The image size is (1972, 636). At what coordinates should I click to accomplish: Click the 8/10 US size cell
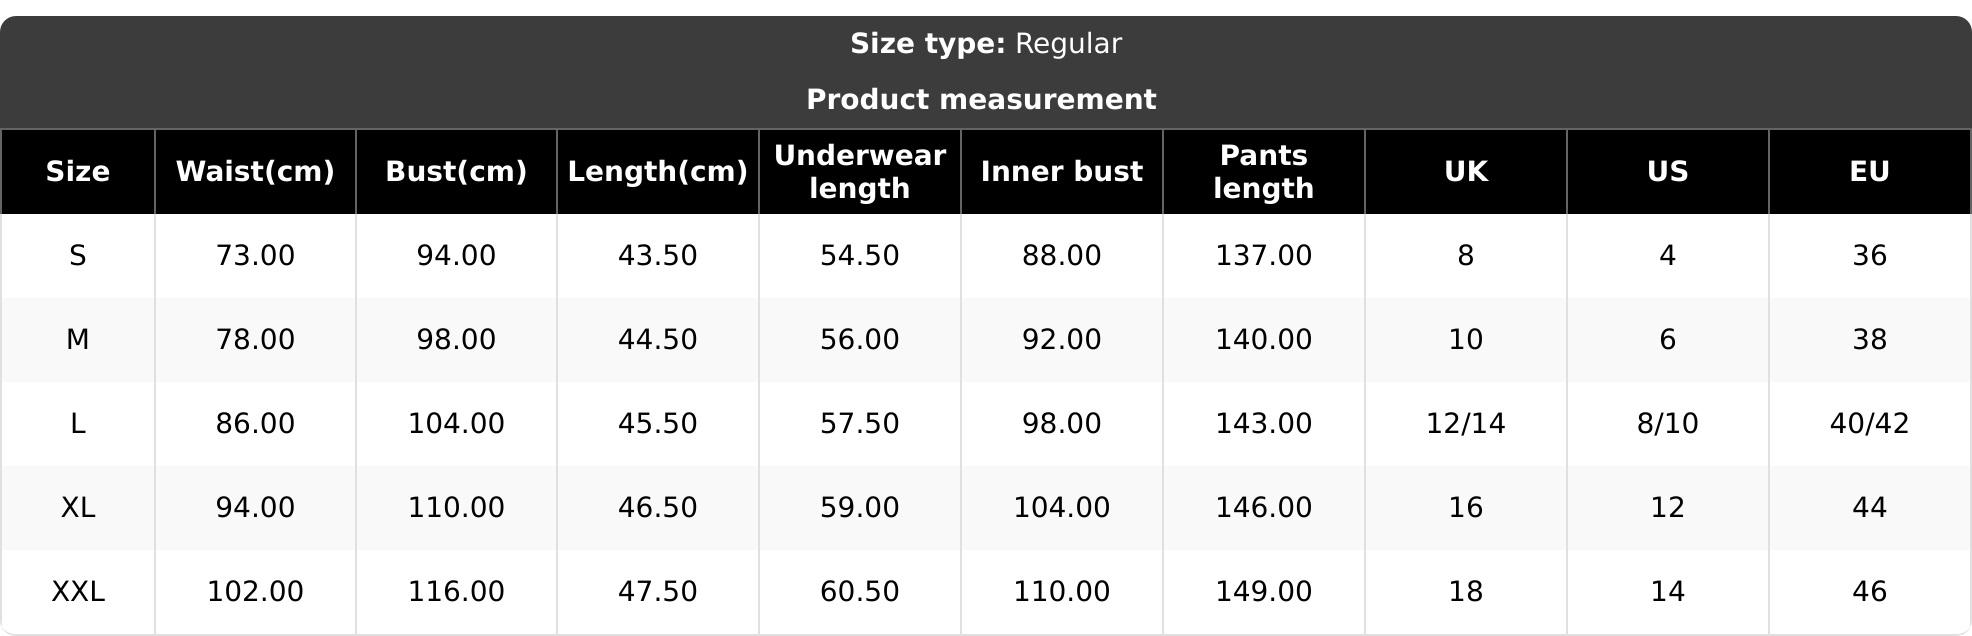tap(1667, 424)
